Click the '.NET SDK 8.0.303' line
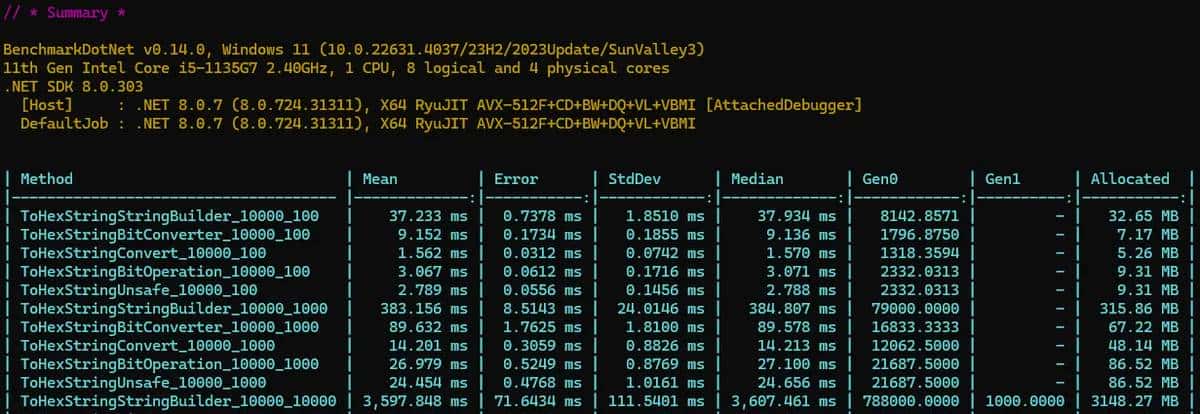Screen dimensions: 1200x414 [74, 87]
